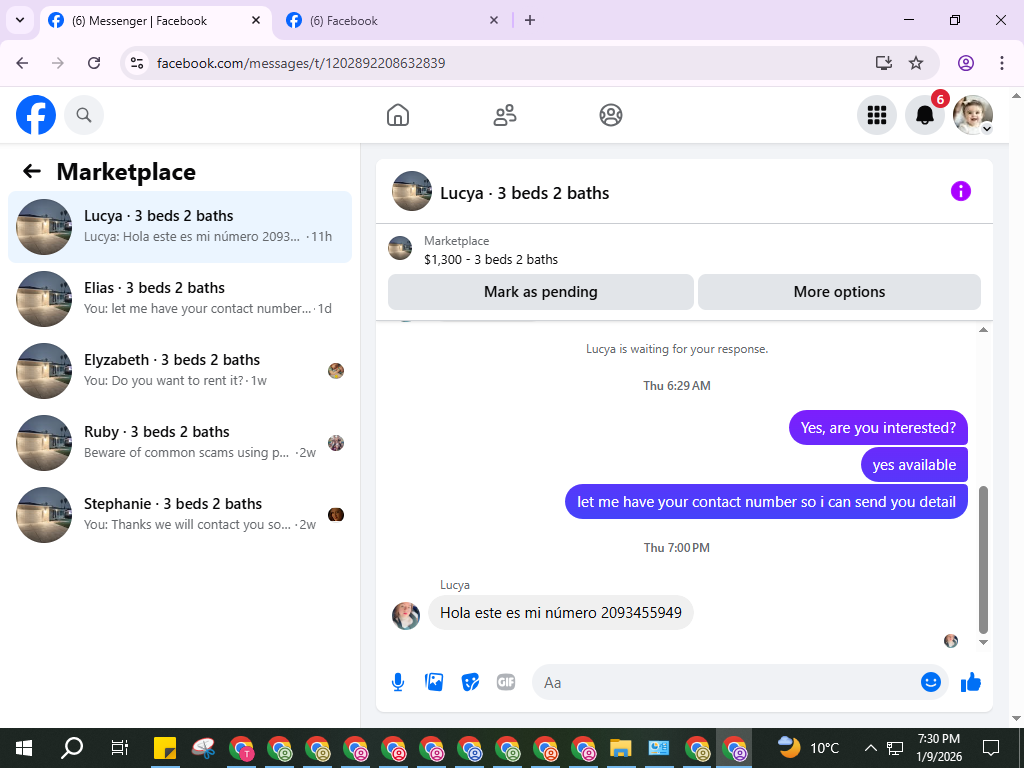Open Stephanie conversation in chat list
Screen dimensions: 1024x768
click(180, 514)
